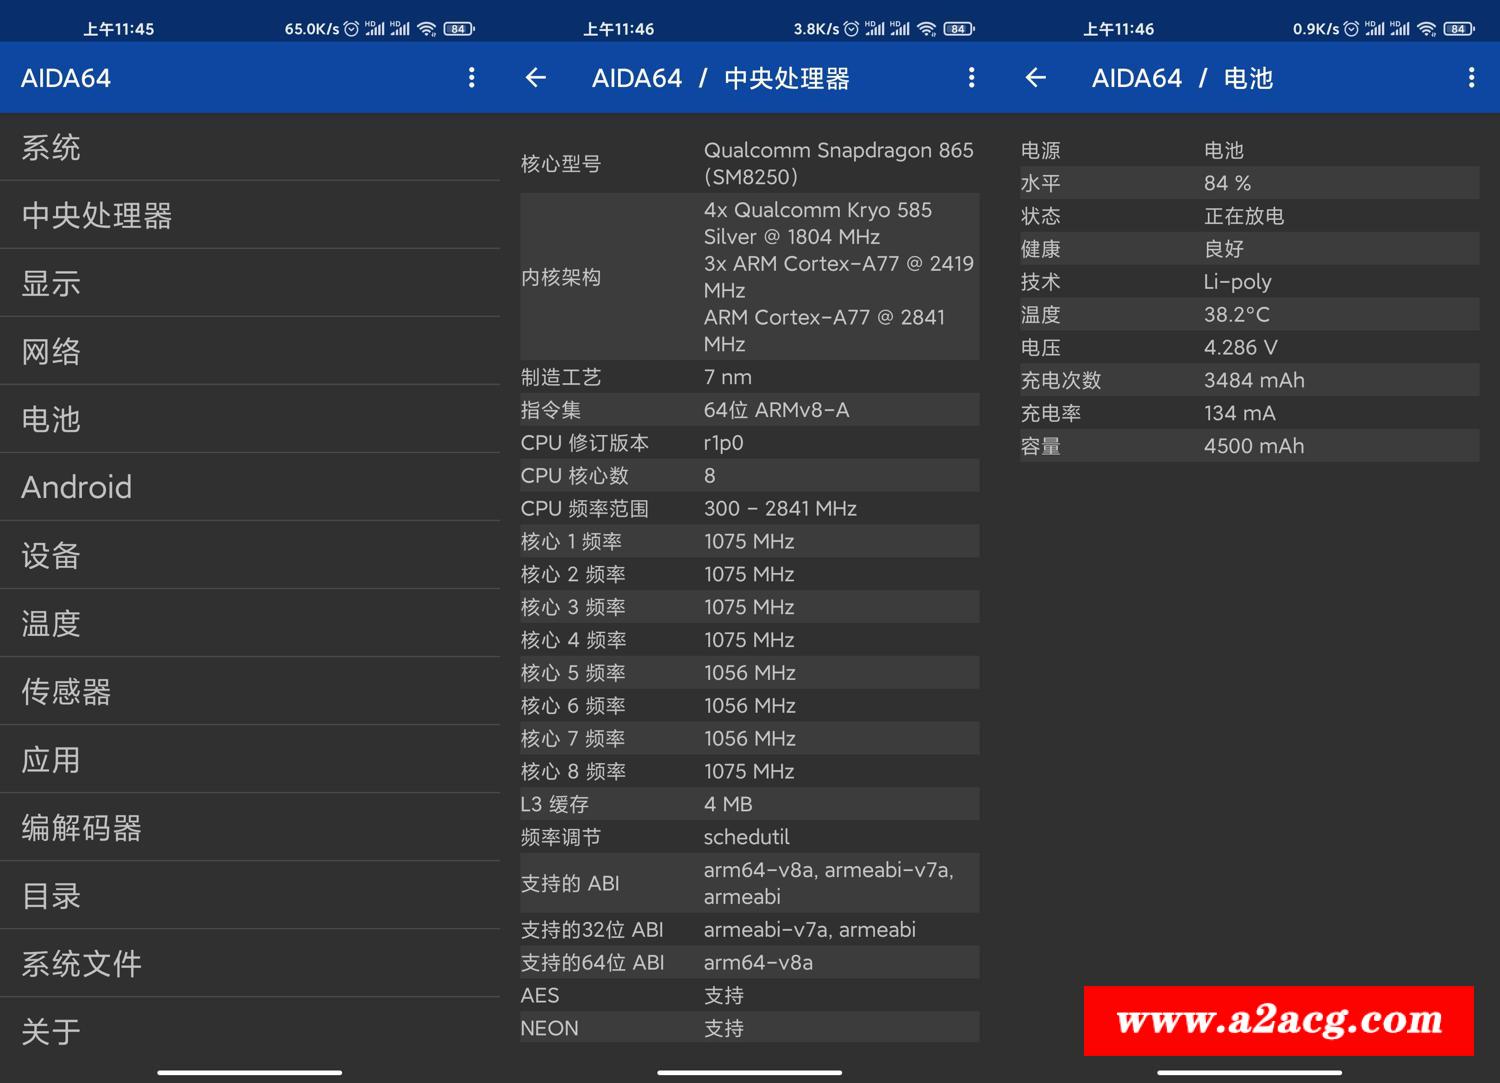Tap battery indicator on 电池 screen's status bar
Screen dimensions: 1500x1083
click(x=1459, y=29)
